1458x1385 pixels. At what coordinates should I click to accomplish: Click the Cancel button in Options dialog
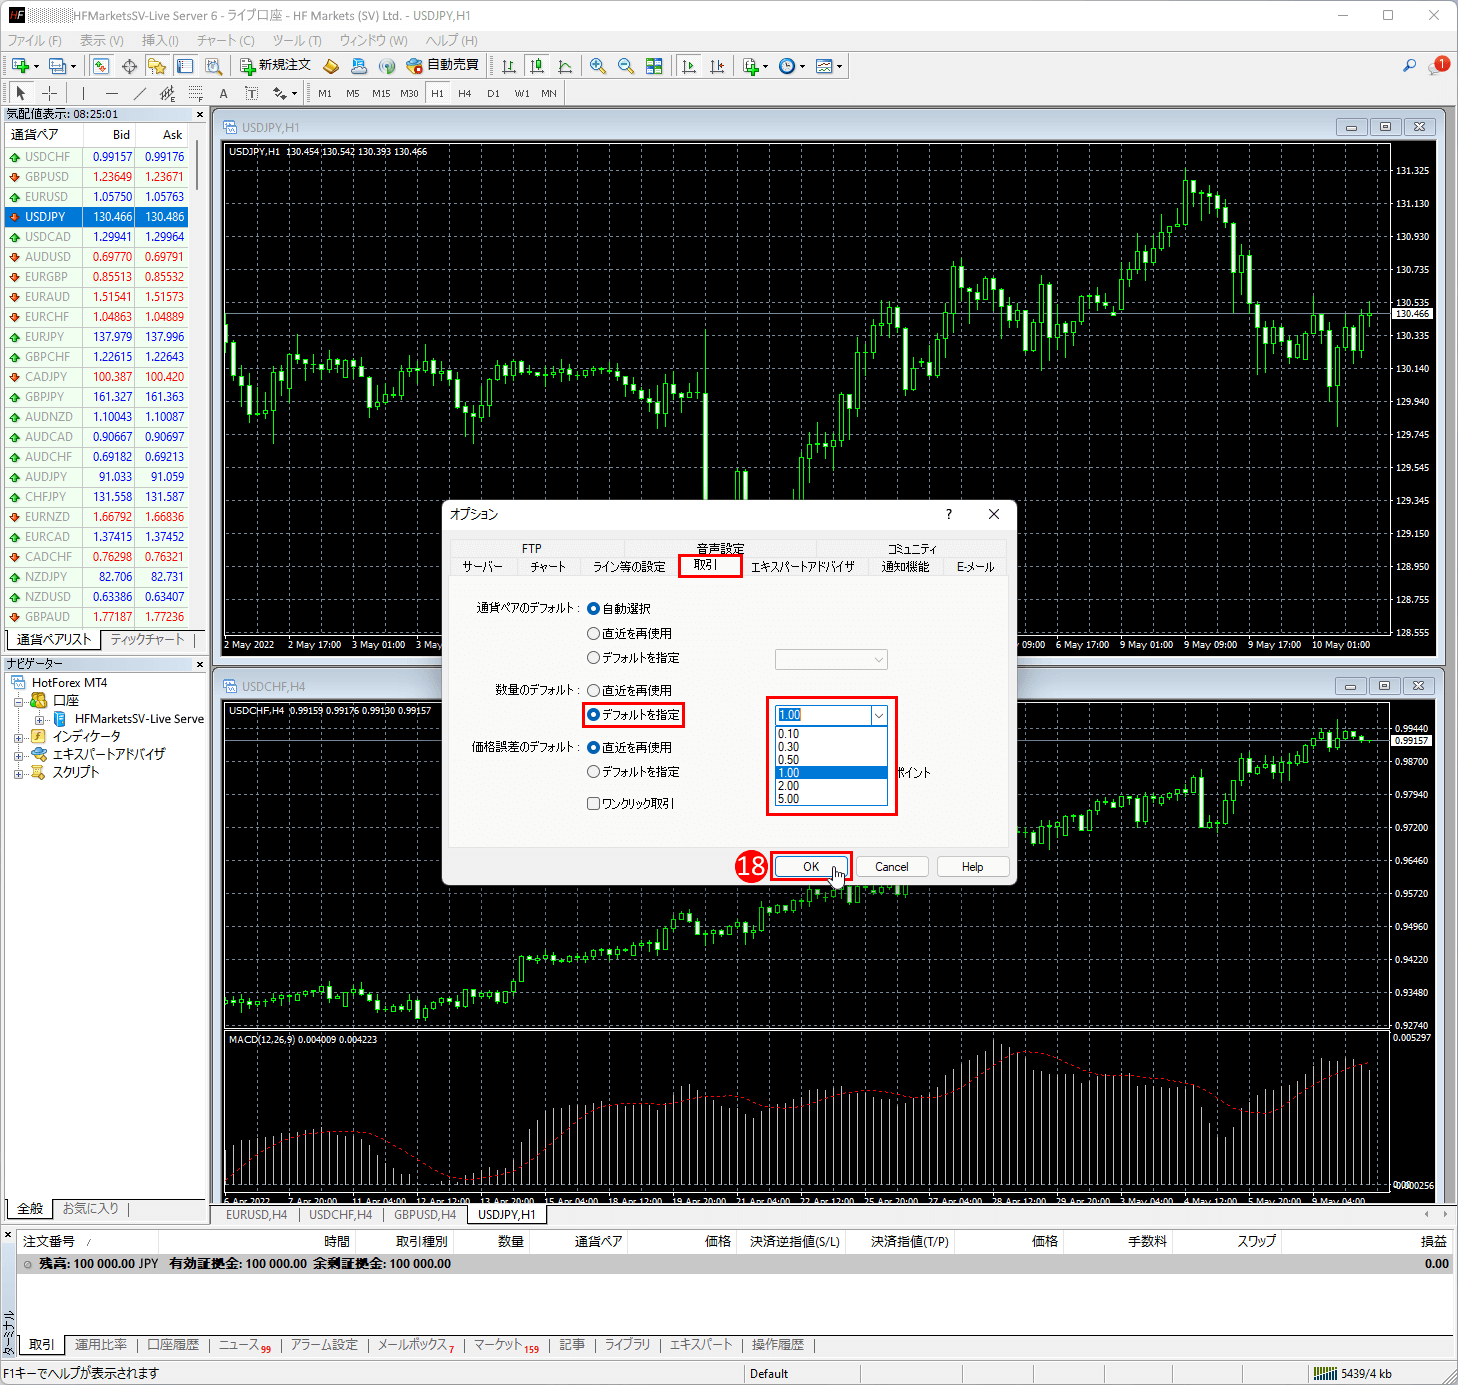pos(892,867)
